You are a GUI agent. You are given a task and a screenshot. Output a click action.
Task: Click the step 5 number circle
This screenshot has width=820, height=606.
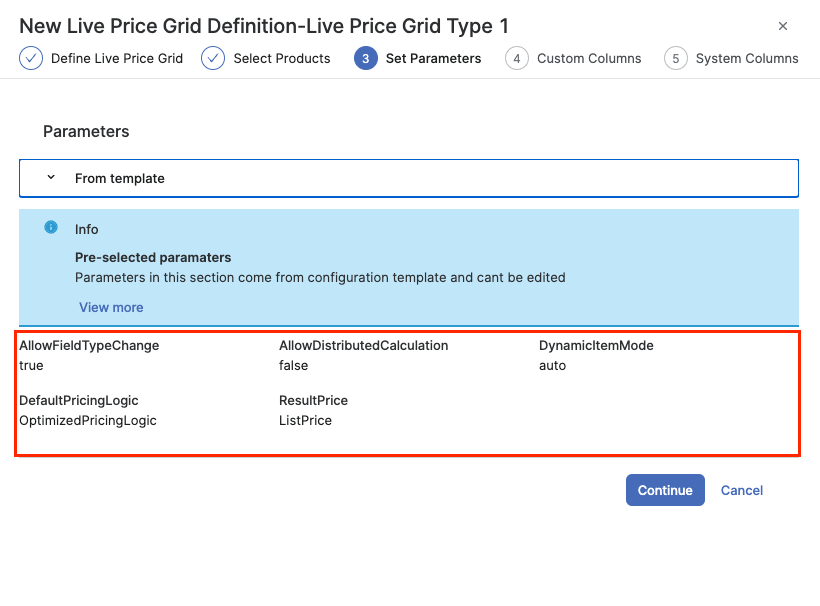pos(676,59)
